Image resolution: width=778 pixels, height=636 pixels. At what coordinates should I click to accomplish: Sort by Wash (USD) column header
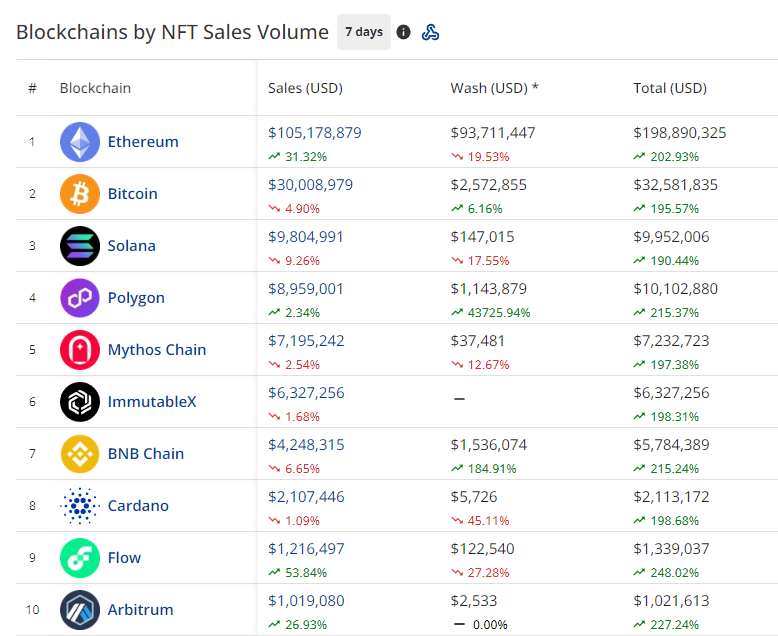tap(494, 88)
